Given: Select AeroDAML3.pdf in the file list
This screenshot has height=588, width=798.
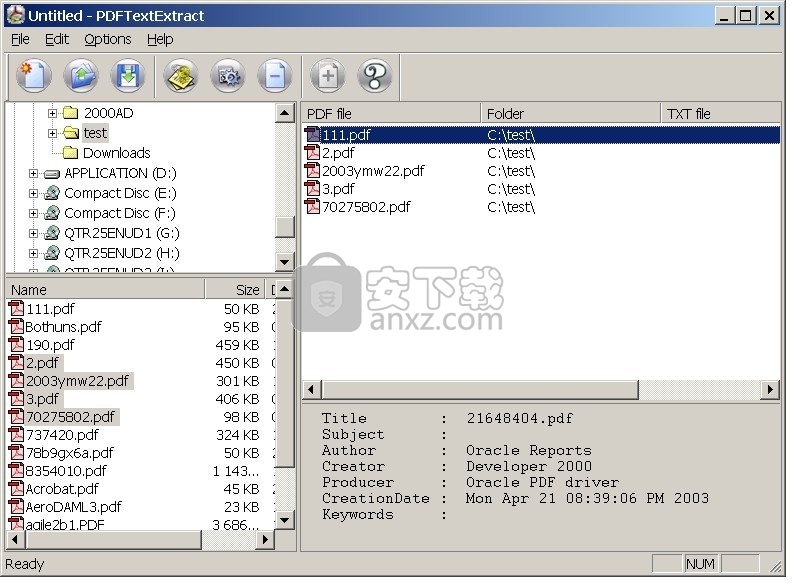Looking at the screenshot, I should click(x=74, y=507).
